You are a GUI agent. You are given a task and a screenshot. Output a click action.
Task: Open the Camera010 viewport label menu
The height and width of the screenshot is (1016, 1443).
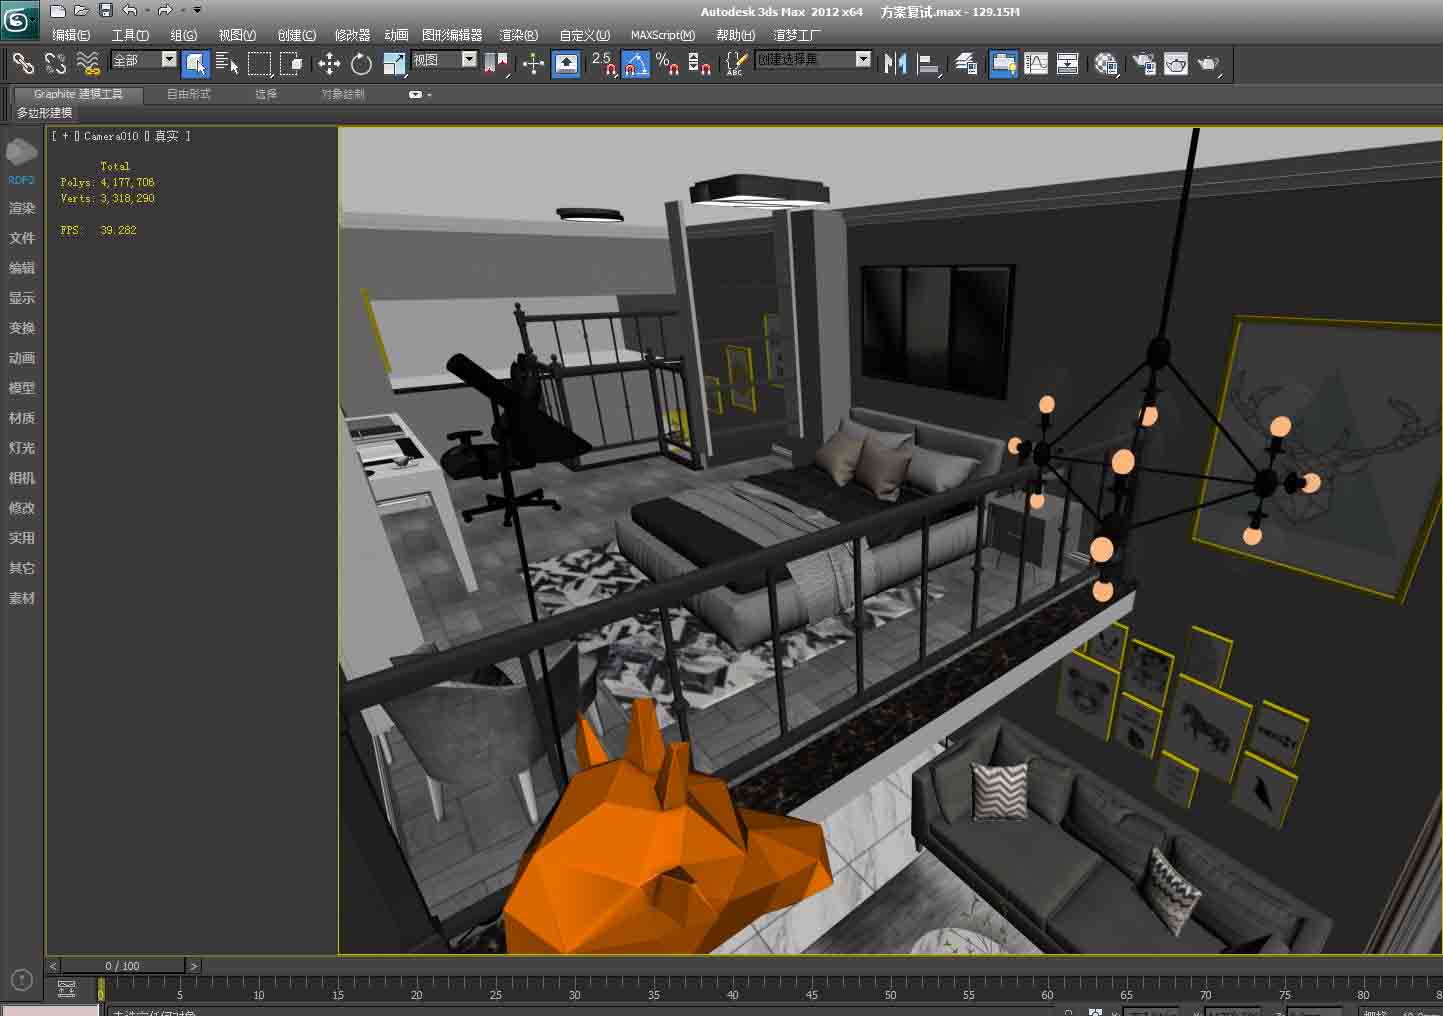click(x=111, y=136)
